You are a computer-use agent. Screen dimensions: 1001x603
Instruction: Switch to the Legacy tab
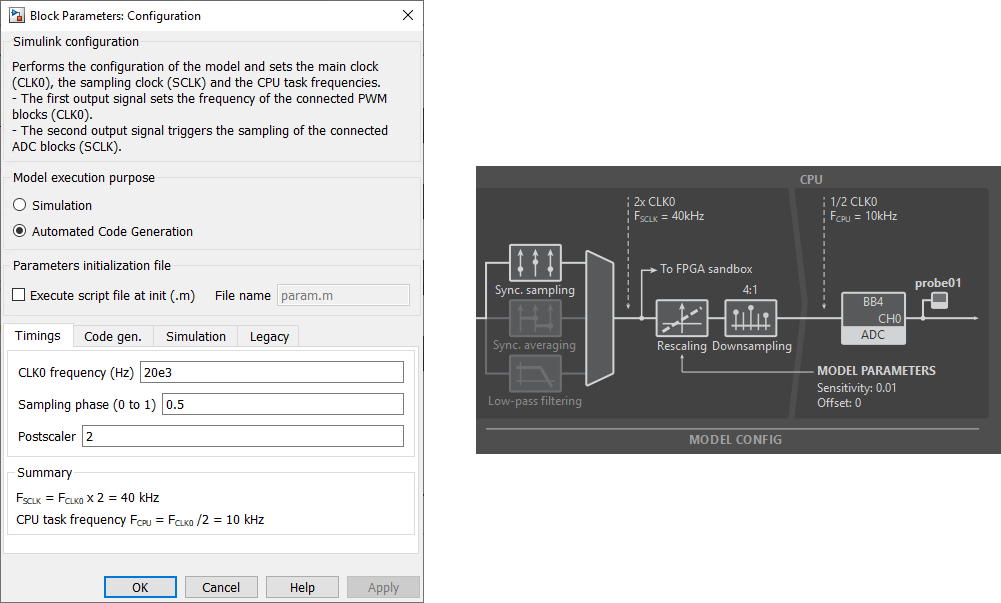click(x=271, y=336)
